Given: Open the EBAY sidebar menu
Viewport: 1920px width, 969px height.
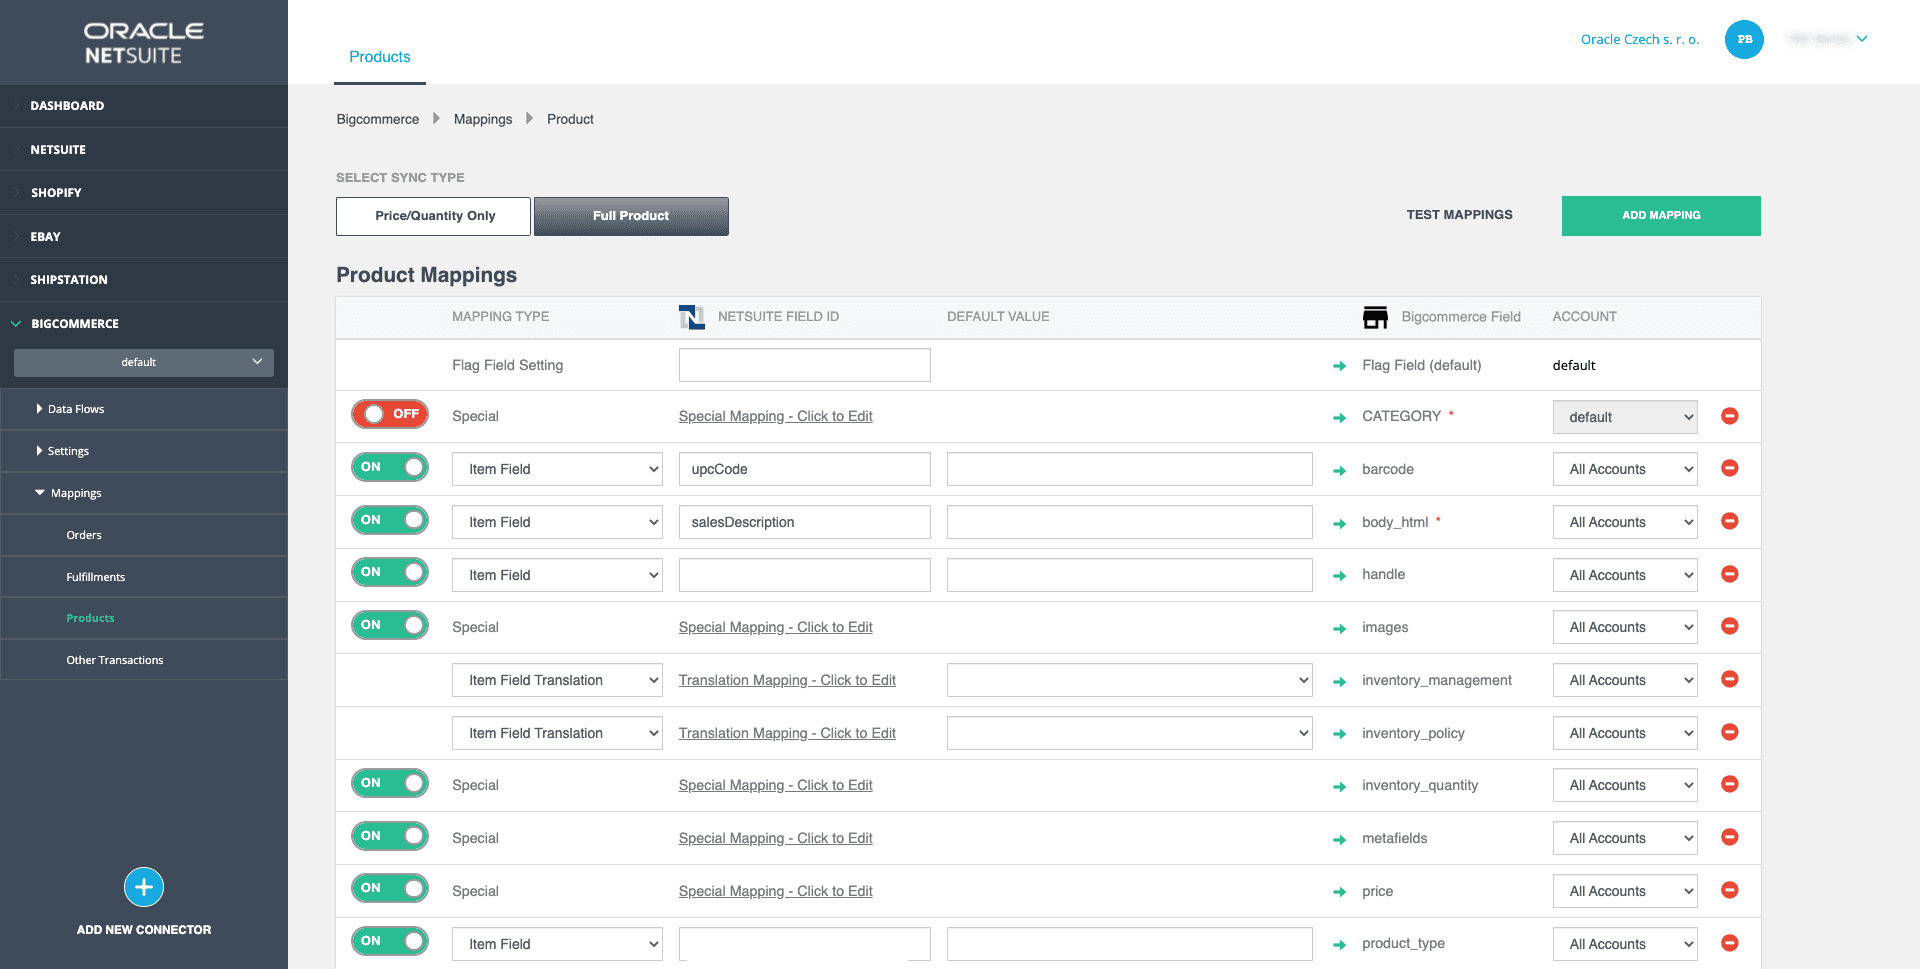Looking at the screenshot, I should 144,237.
